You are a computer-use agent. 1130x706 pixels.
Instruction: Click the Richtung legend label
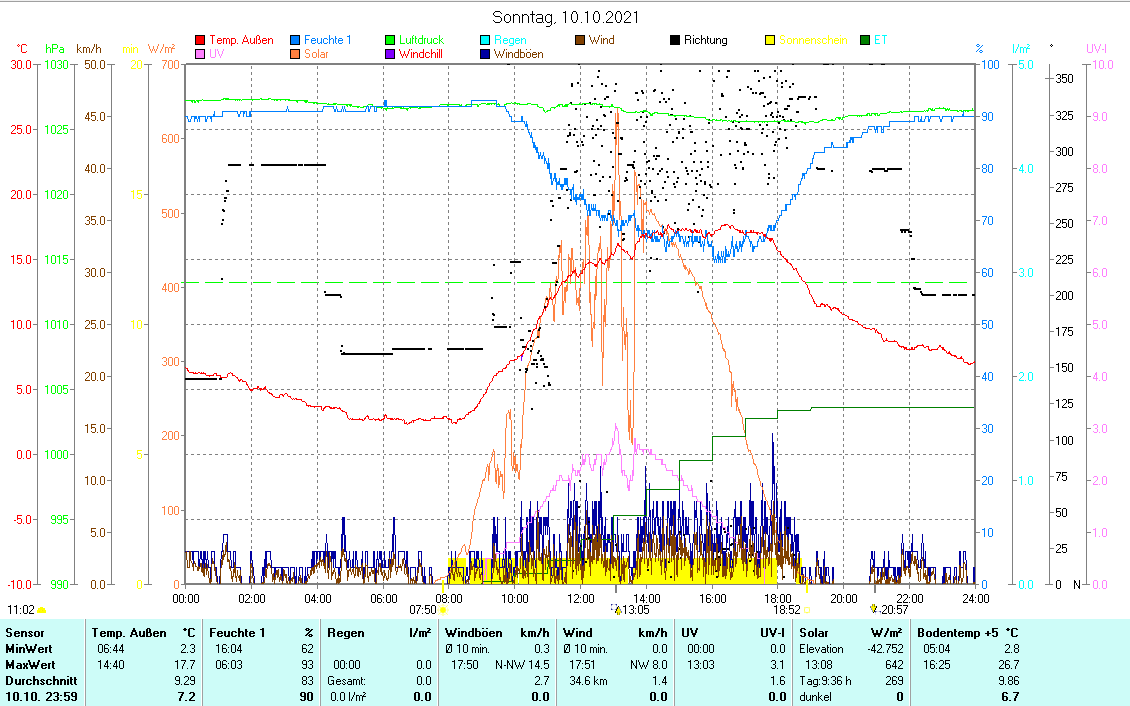click(x=706, y=40)
